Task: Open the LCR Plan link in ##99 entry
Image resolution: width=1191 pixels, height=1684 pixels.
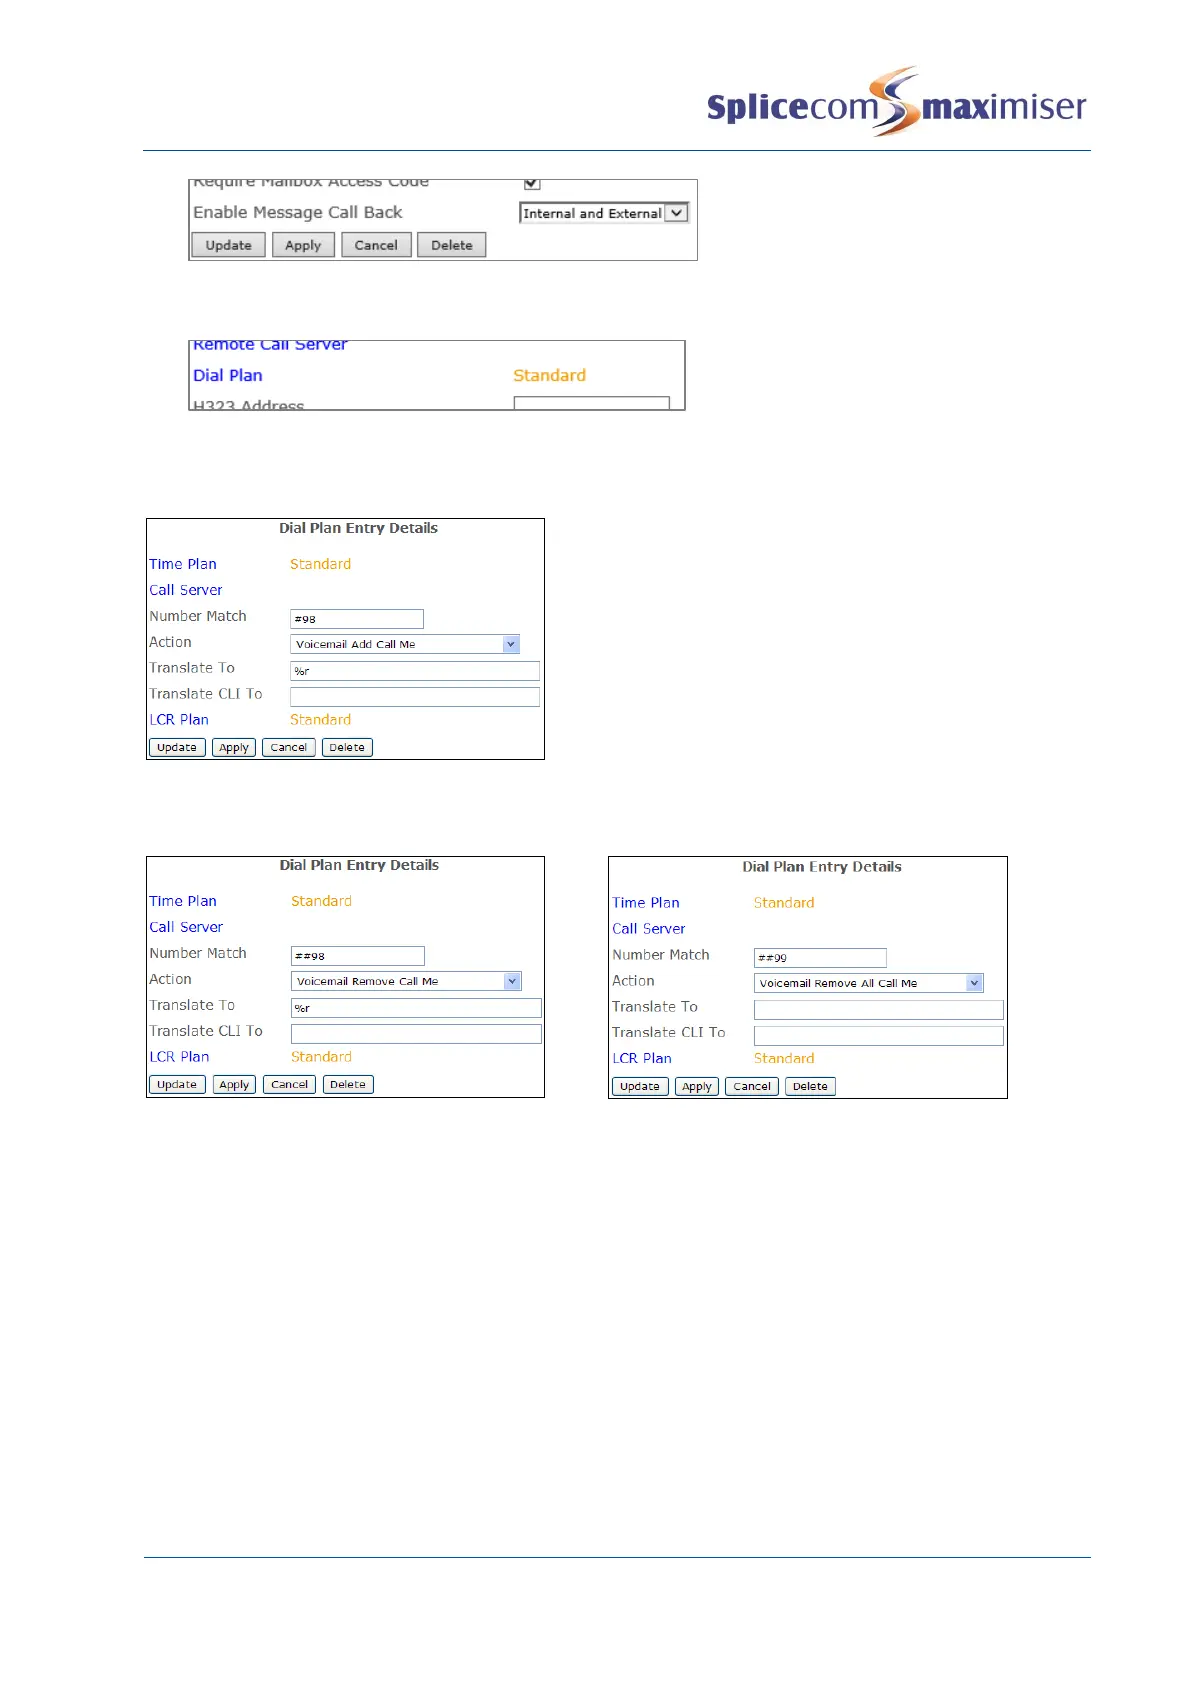Action: (x=642, y=1058)
